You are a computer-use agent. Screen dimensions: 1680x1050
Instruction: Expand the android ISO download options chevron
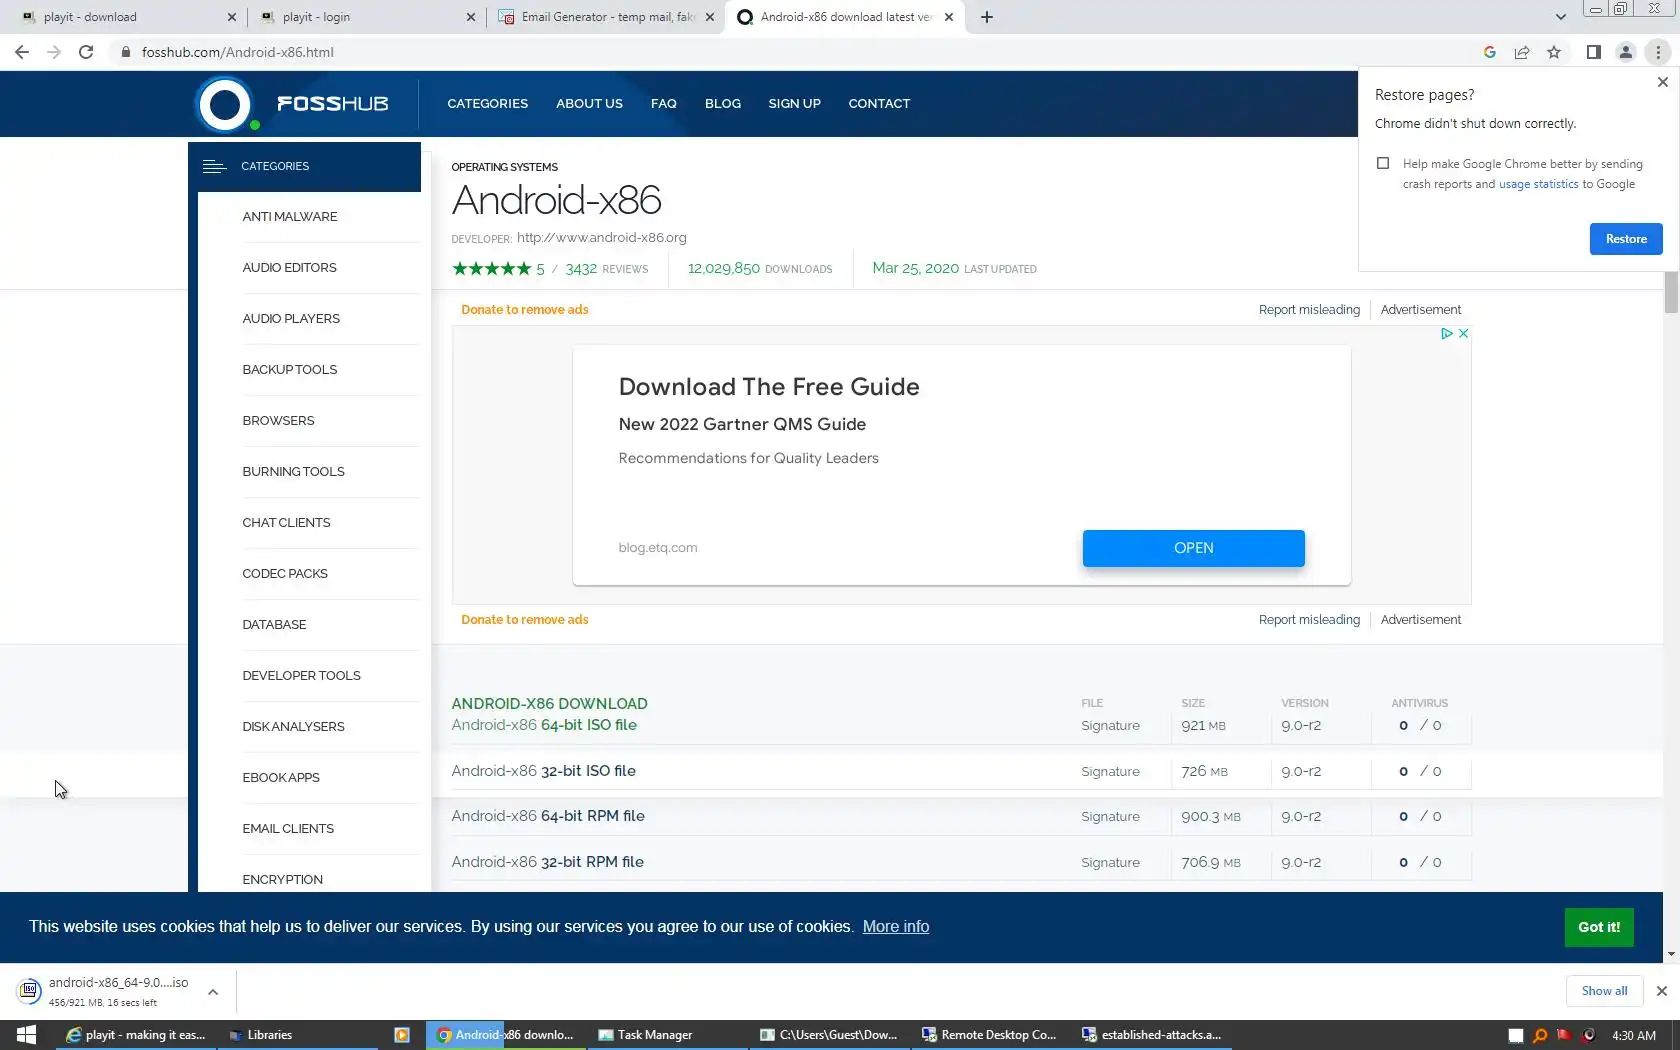[x=213, y=992]
